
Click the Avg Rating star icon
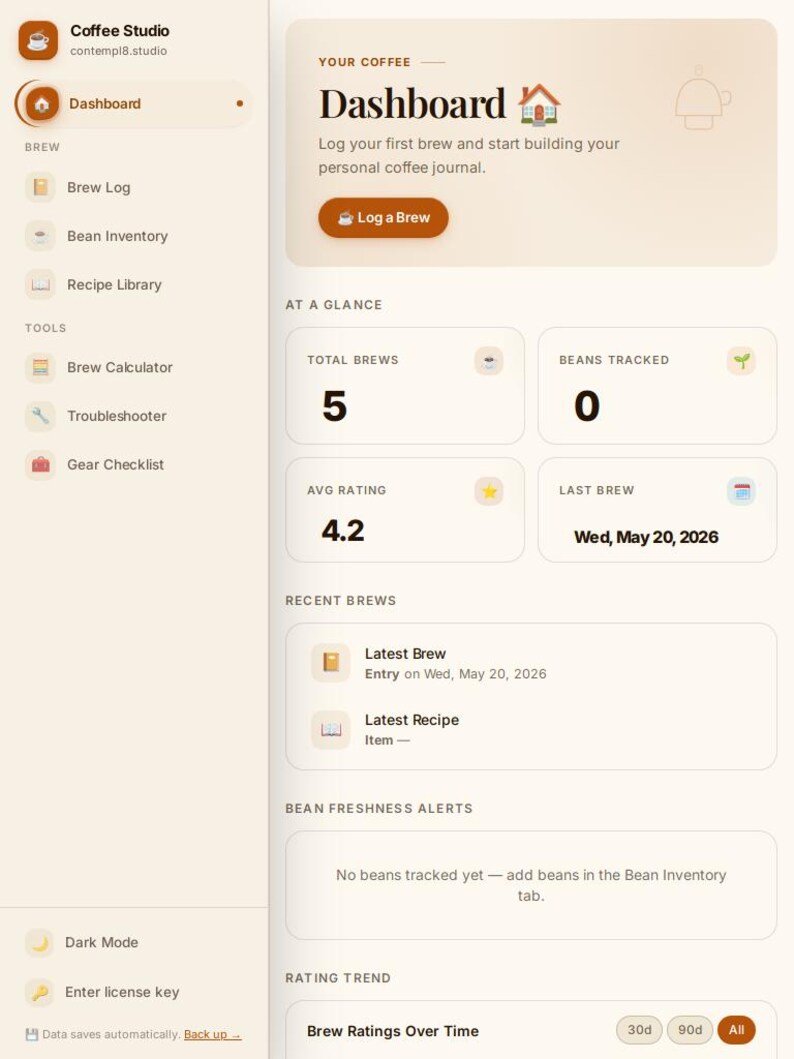[489, 491]
